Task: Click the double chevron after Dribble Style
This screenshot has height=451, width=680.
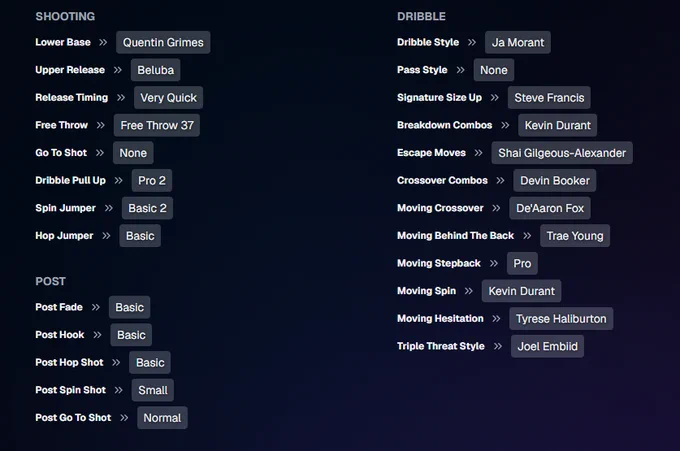Action: coord(472,42)
